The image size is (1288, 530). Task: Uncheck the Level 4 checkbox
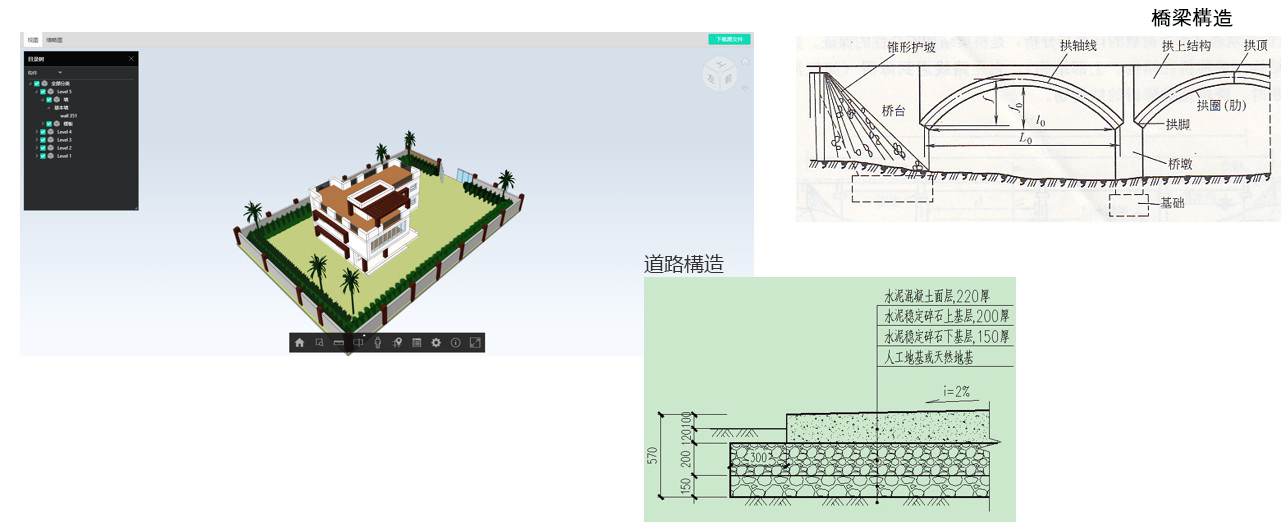click(x=43, y=132)
